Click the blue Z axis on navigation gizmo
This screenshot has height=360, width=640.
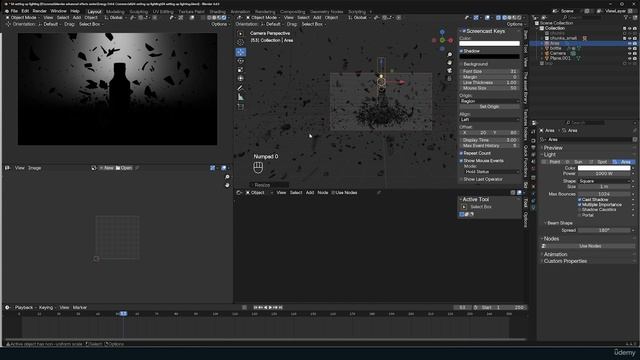click(x=442, y=32)
